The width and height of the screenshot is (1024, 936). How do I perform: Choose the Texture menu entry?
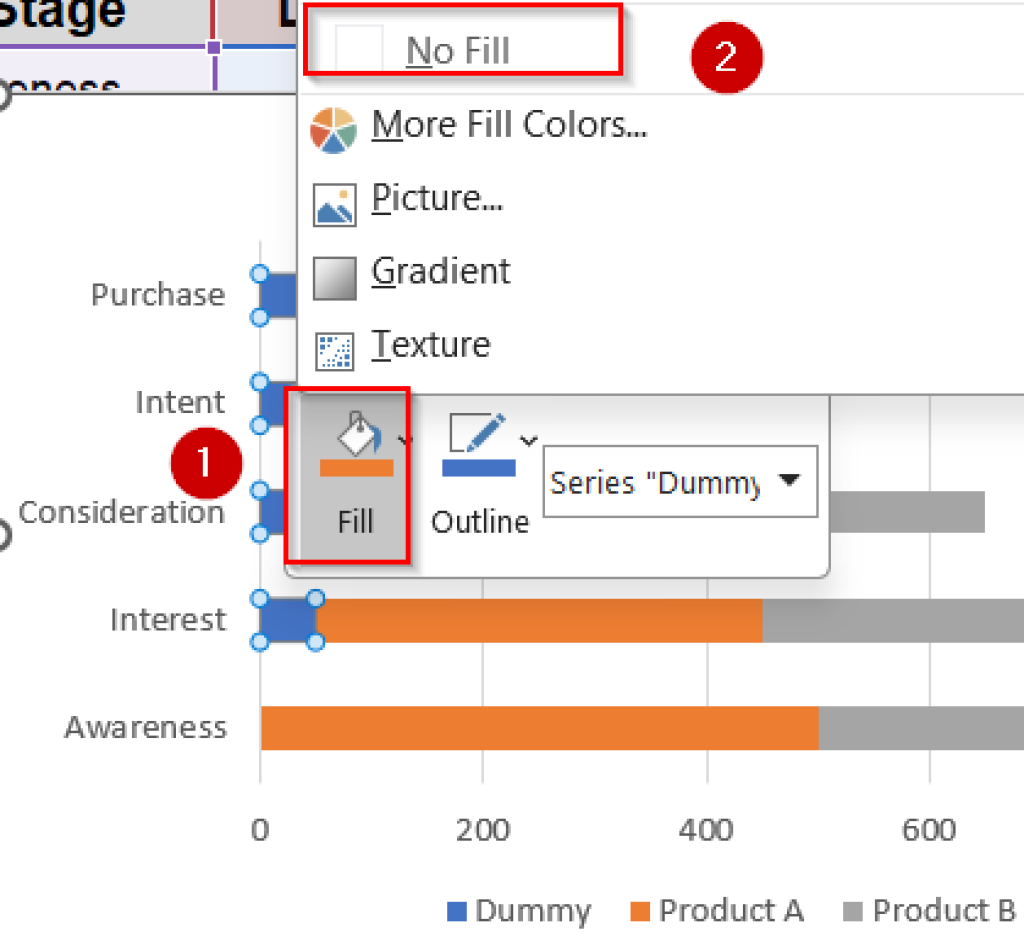coord(430,344)
